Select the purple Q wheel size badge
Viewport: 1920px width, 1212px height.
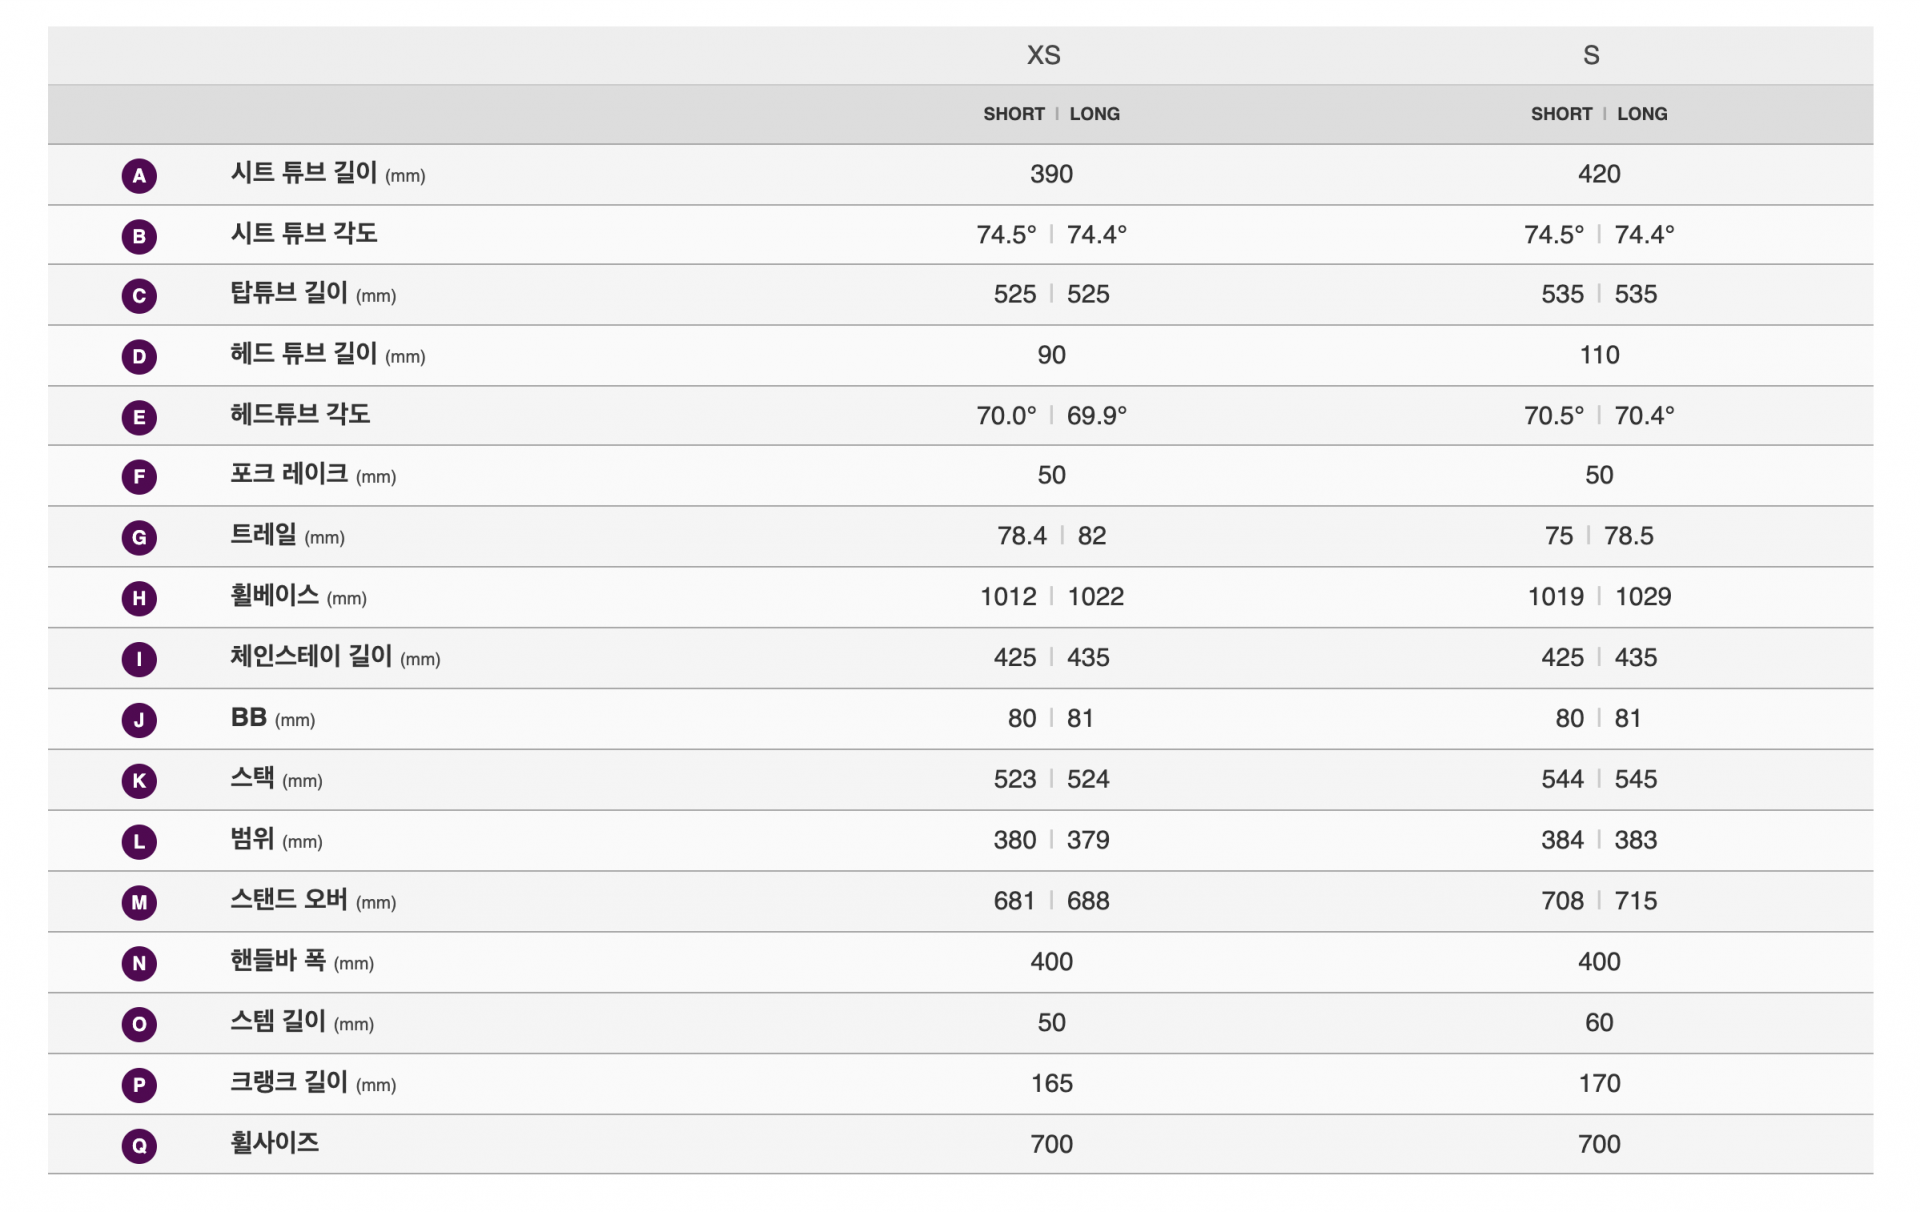139,1146
